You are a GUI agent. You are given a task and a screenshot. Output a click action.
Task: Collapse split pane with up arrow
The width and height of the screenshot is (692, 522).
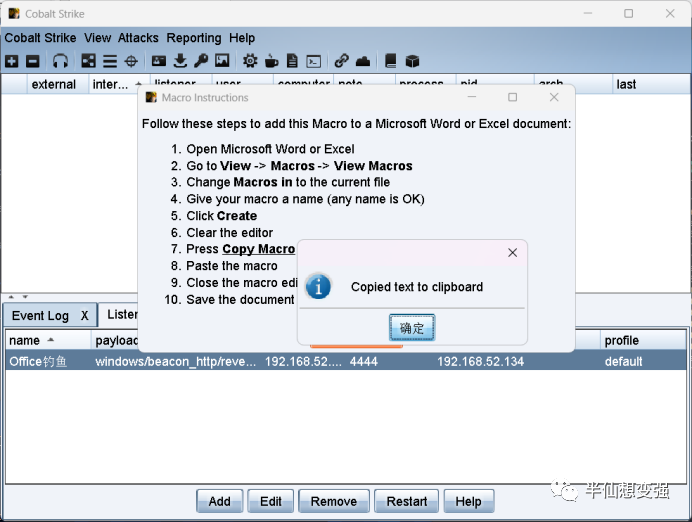tap(11, 297)
